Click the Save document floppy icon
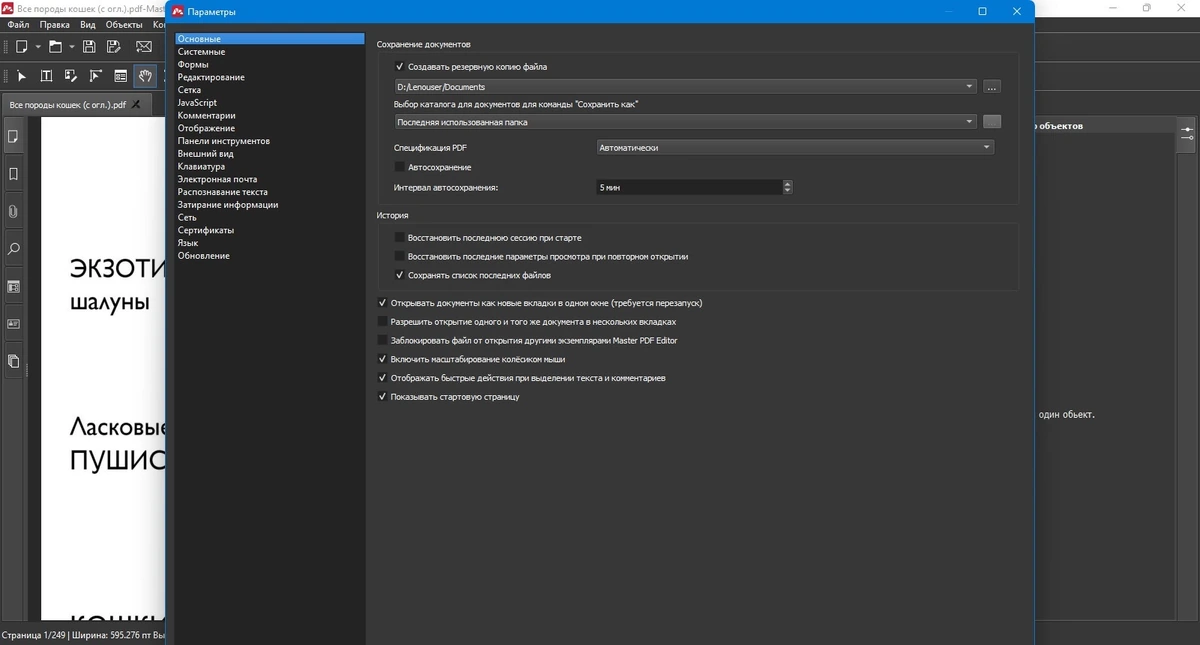Image resolution: width=1200 pixels, height=645 pixels. pos(89,46)
